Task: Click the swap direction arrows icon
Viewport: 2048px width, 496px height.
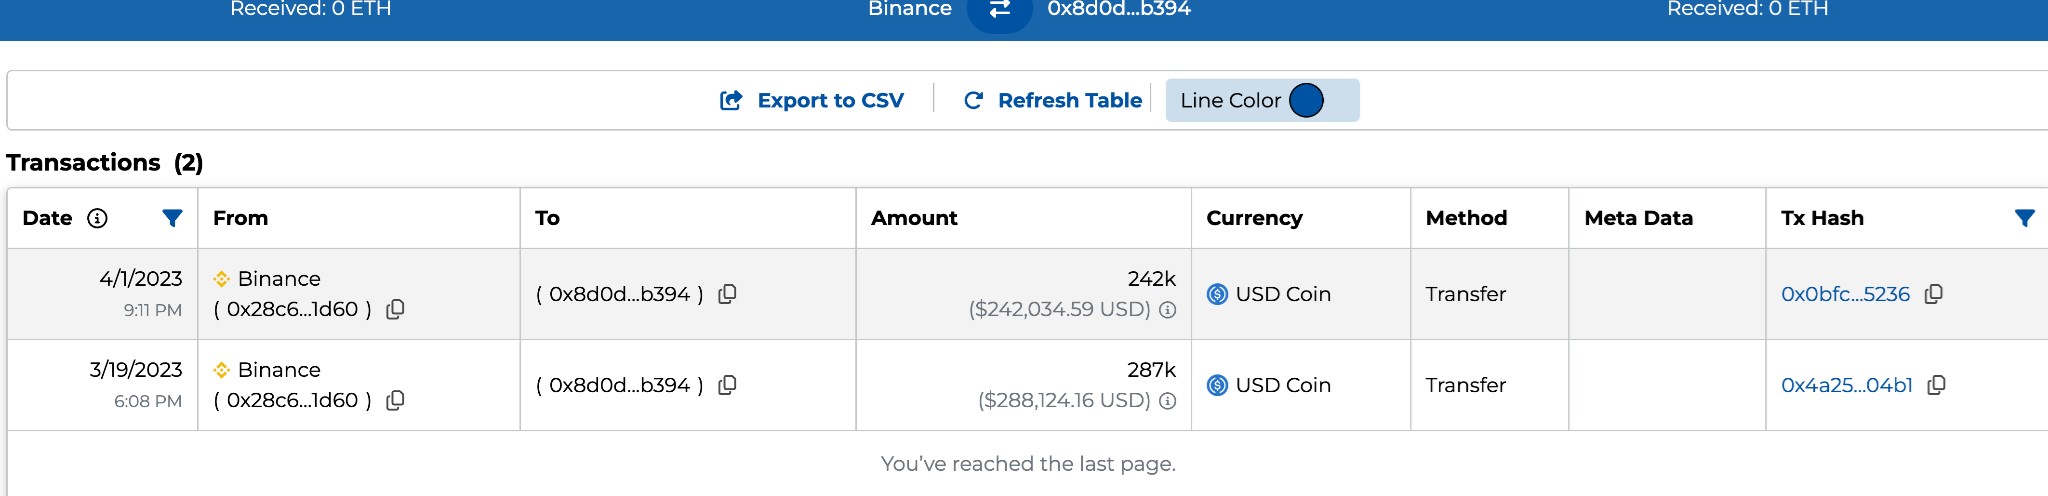Action: 999,10
